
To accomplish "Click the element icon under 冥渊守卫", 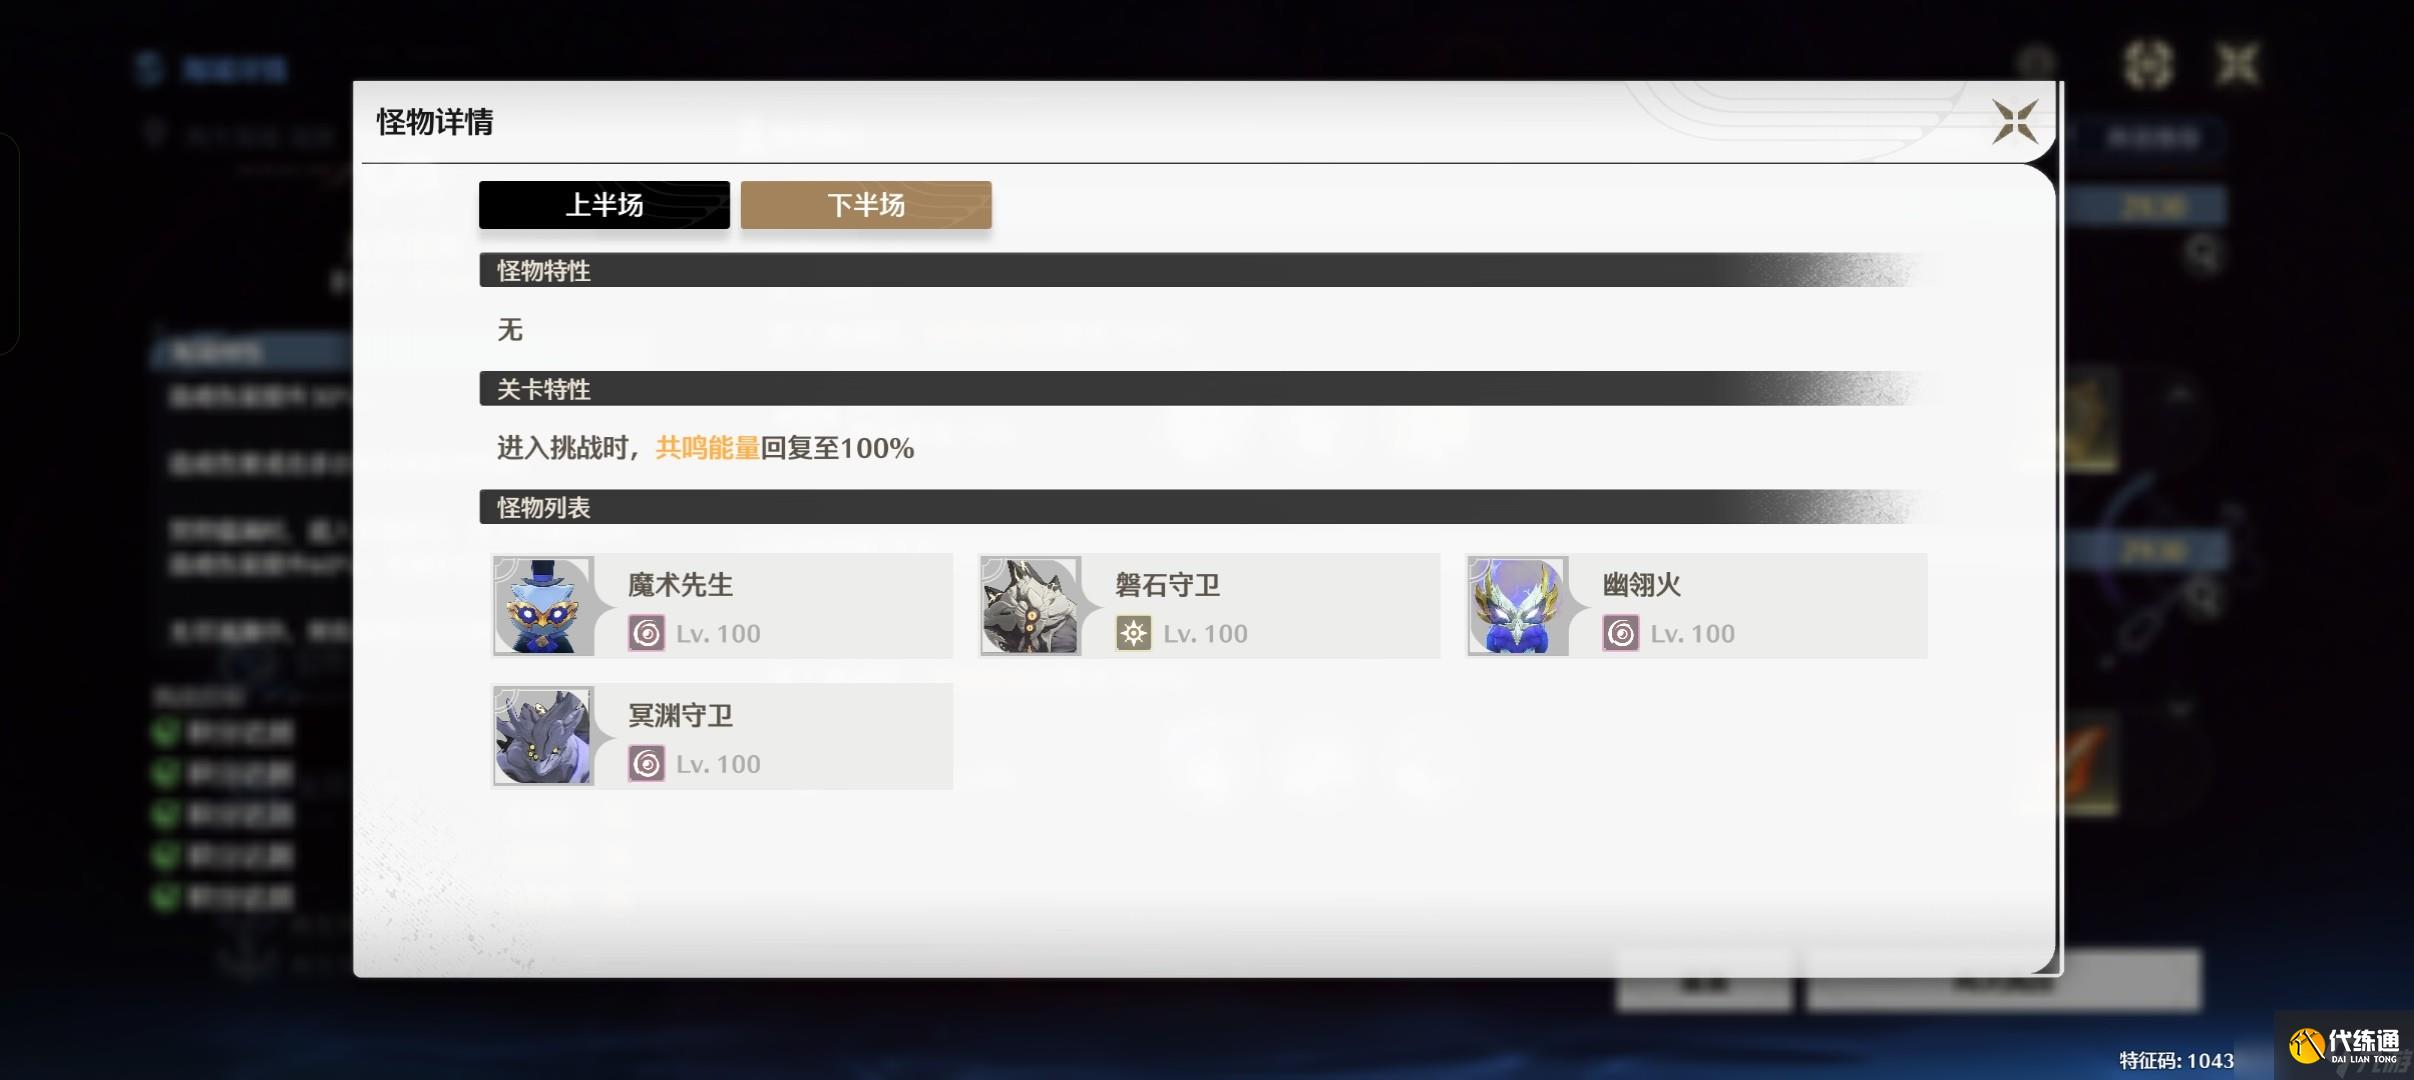I will [x=646, y=764].
